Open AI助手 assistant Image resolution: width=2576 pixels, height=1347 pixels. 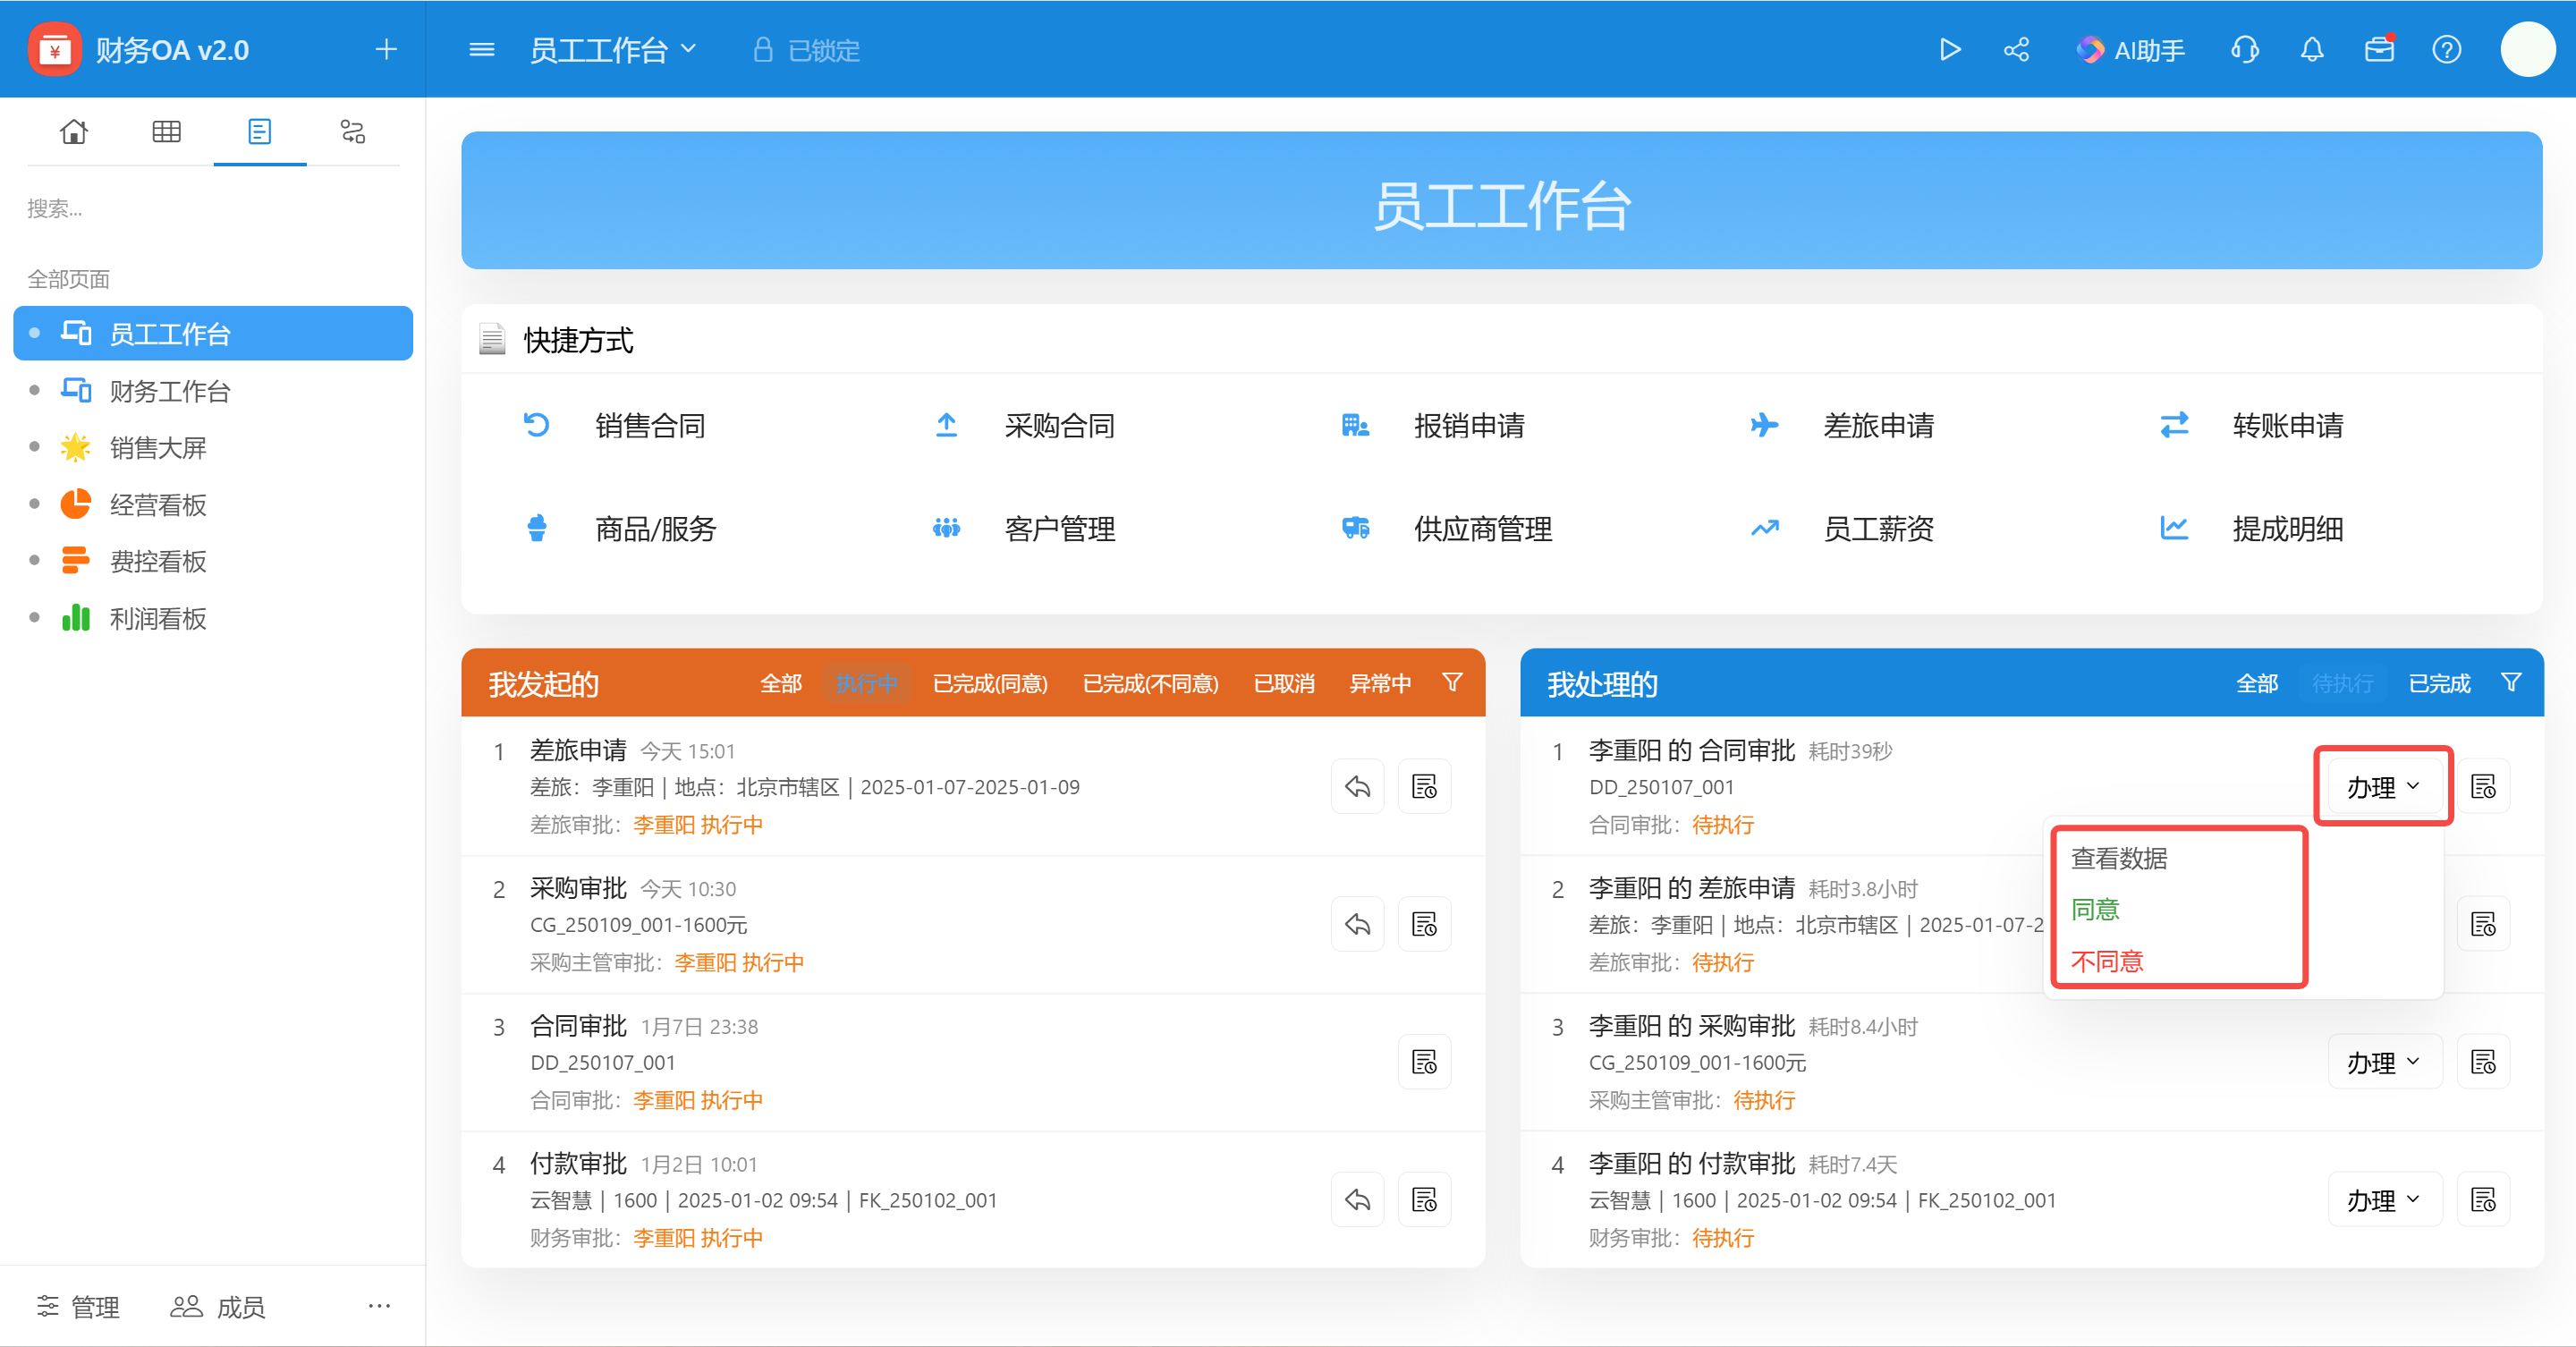(2130, 49)
